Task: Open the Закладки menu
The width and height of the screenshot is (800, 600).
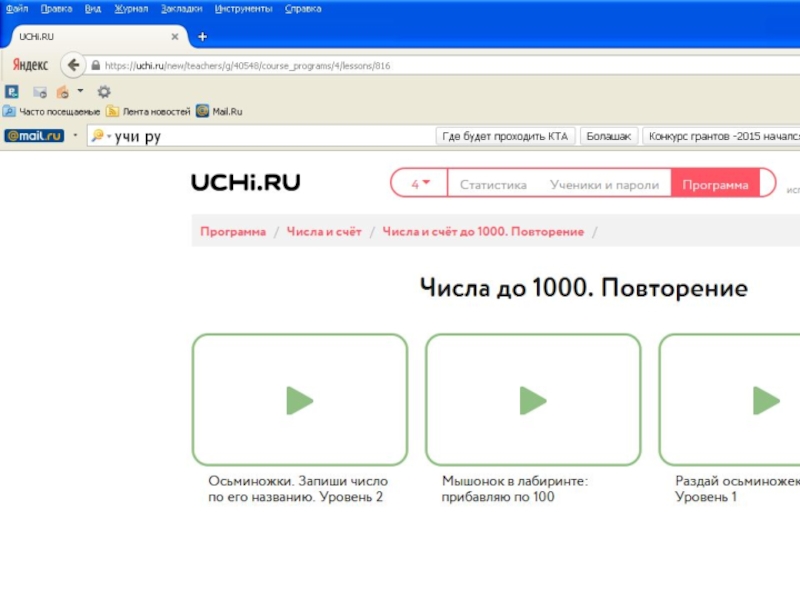Action: 181,8
